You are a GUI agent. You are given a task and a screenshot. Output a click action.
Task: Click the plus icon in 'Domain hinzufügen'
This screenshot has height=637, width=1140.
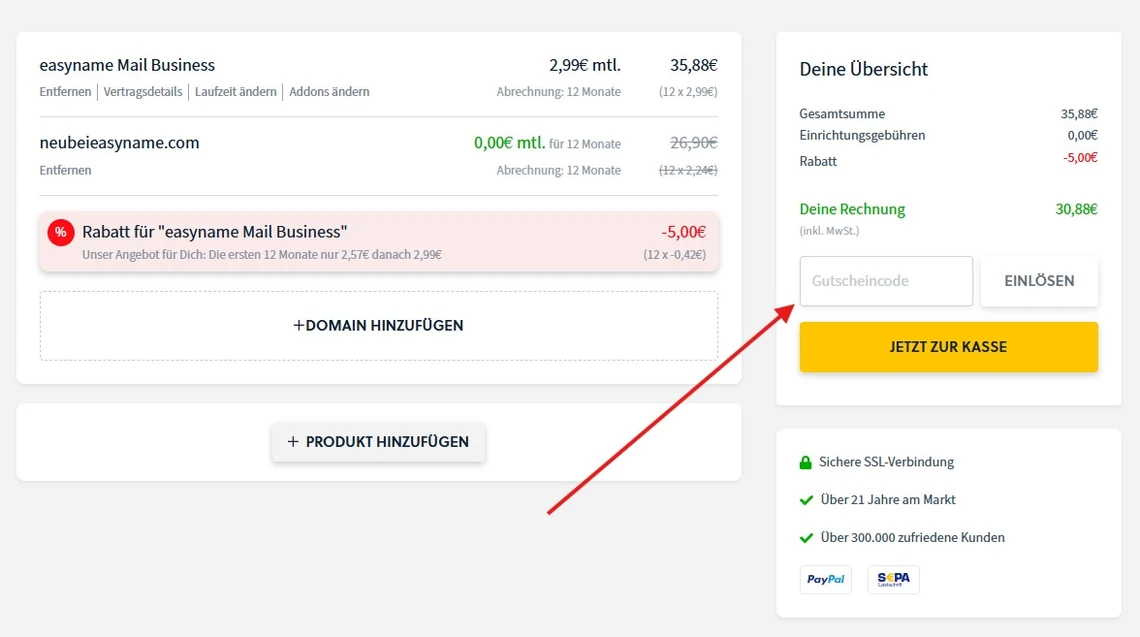pyautogui.click(x=297, y=325)
